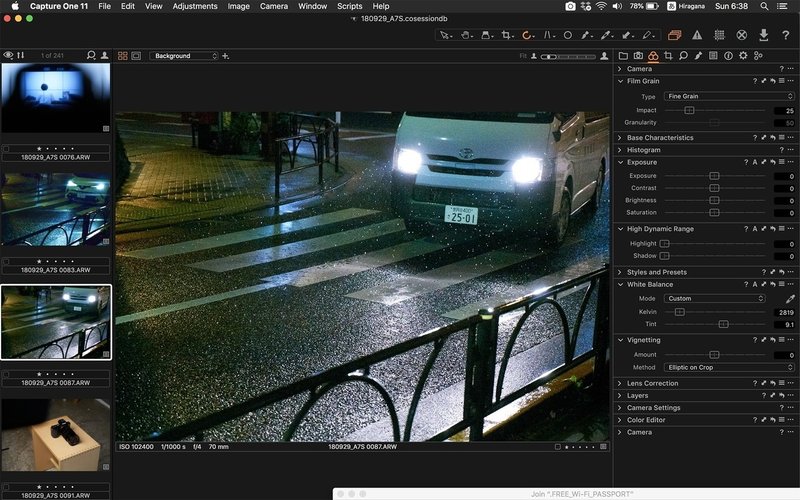Screen dimensions: 800x500
Task: Open the Color three-circles tool tab
Action: [653, 56]
